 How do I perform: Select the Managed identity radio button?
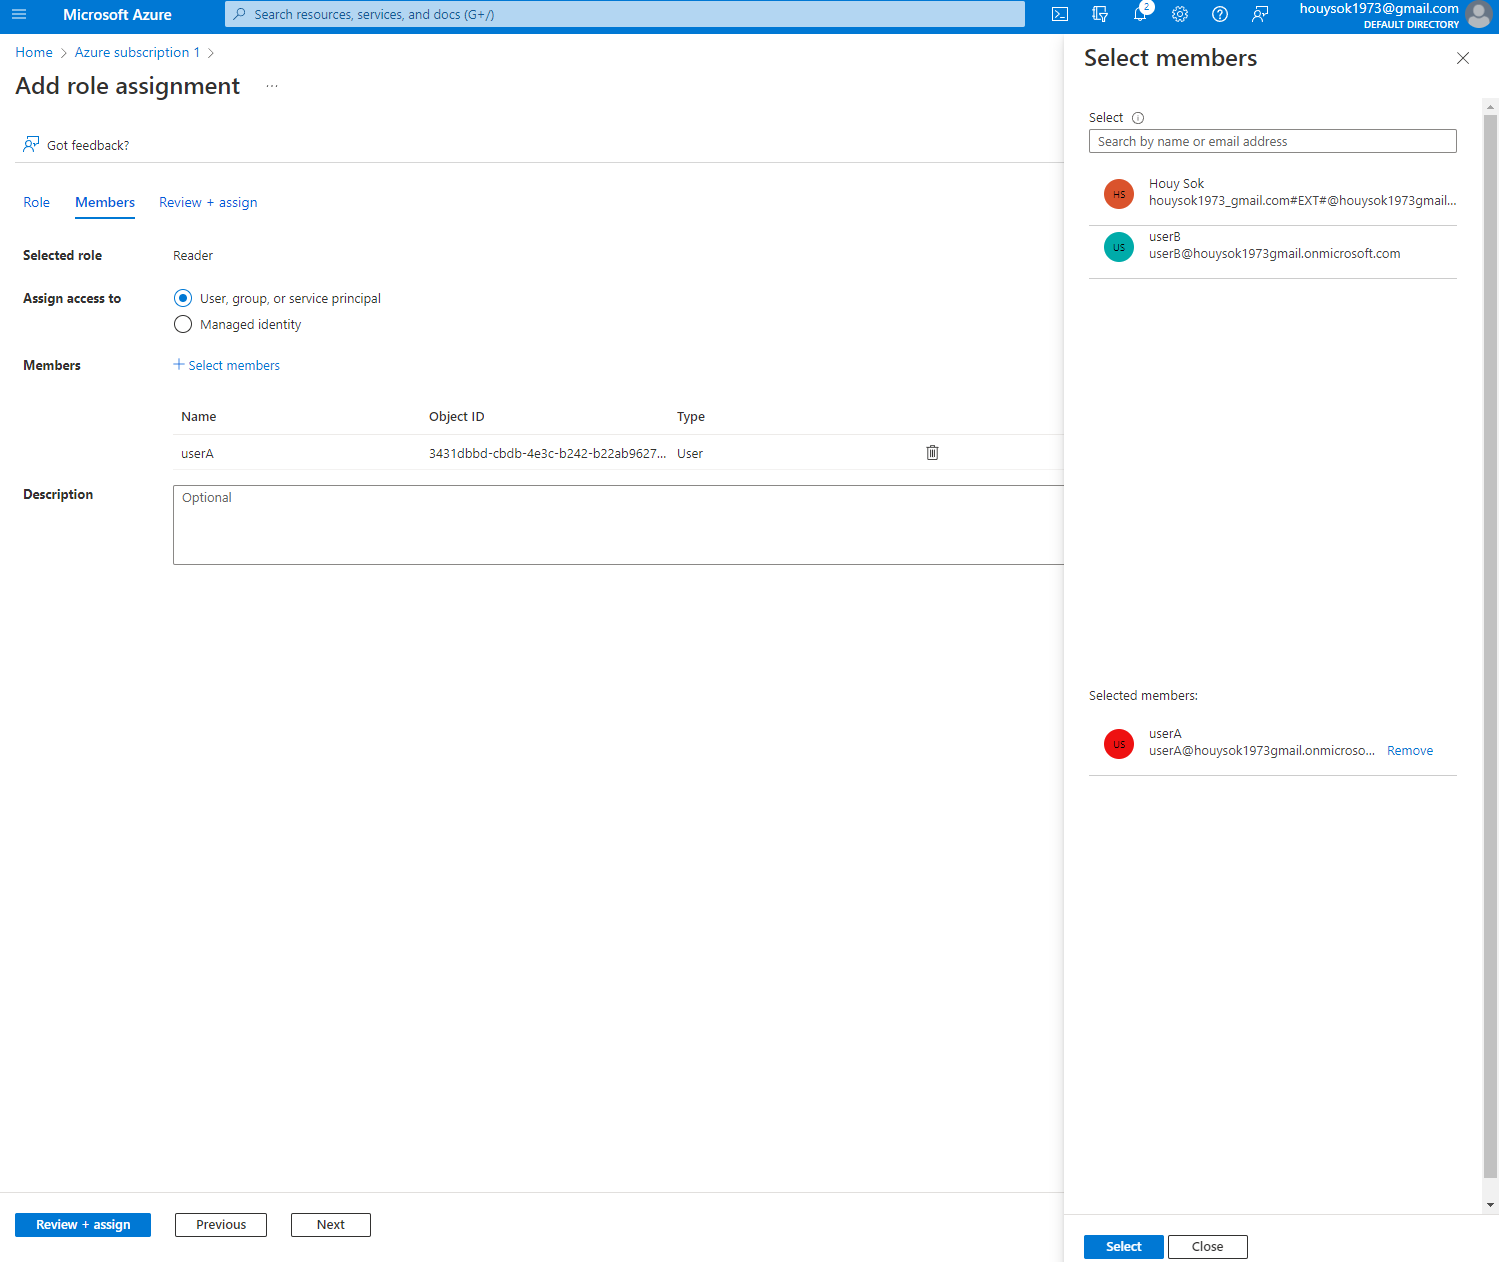click(183, 324)
